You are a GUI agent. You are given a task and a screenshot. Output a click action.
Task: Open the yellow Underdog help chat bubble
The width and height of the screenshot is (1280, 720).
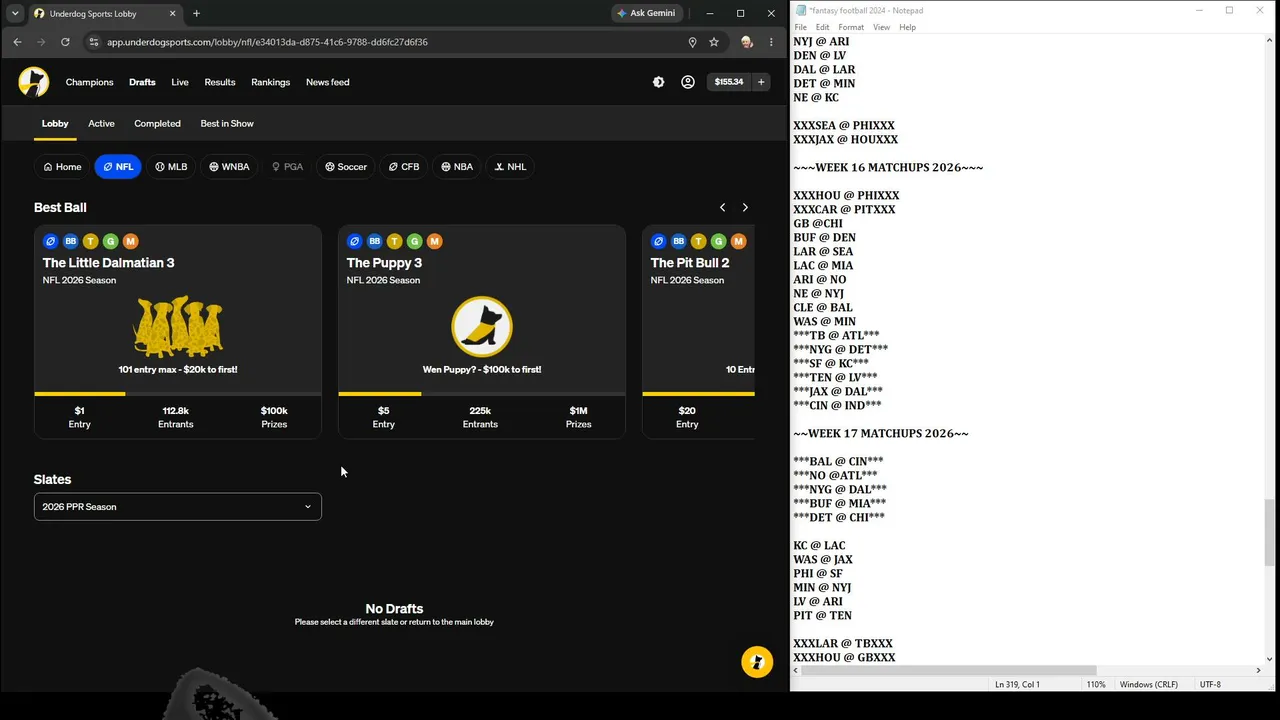pos(757,662)
